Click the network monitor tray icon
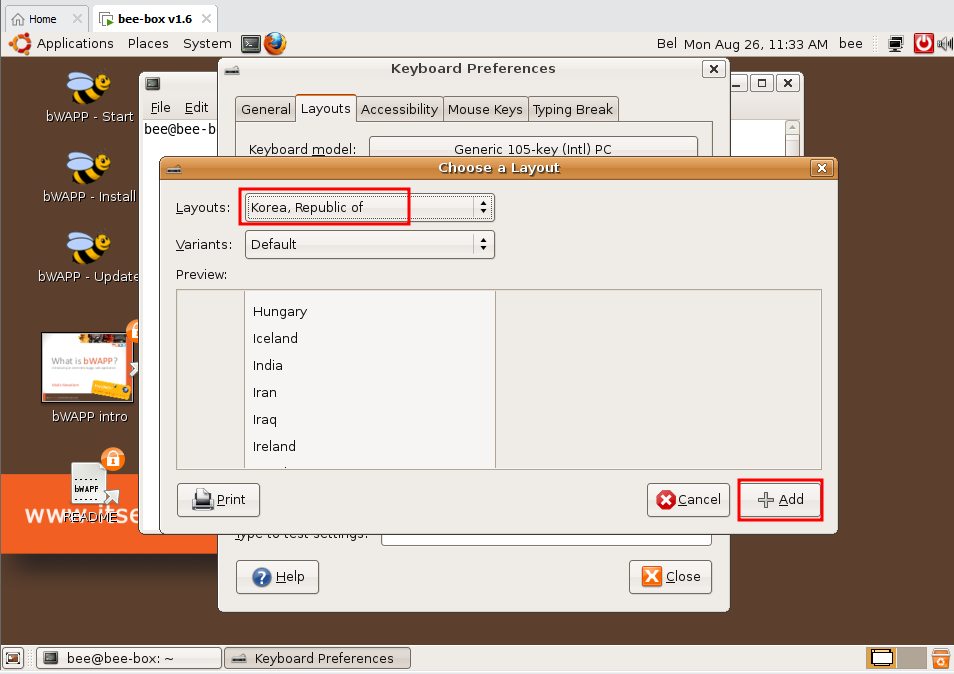The width and height of the screenshot is (954, 674). 896,44
